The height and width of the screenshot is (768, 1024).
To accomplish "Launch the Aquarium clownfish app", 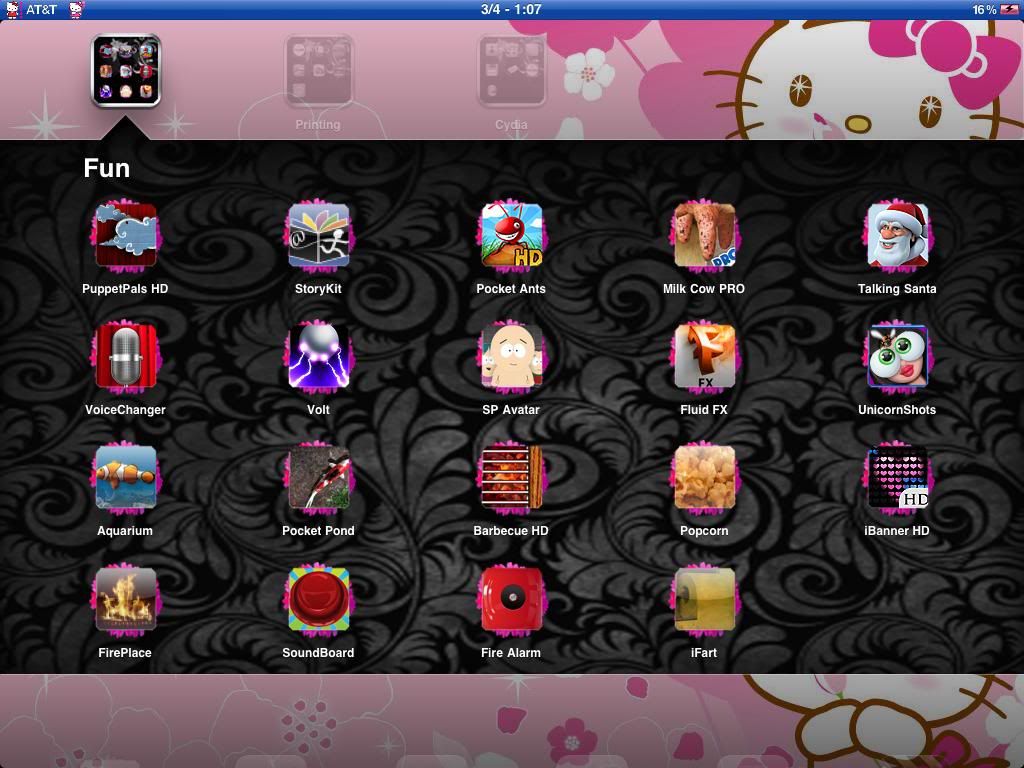I will (x=125, y=477).
